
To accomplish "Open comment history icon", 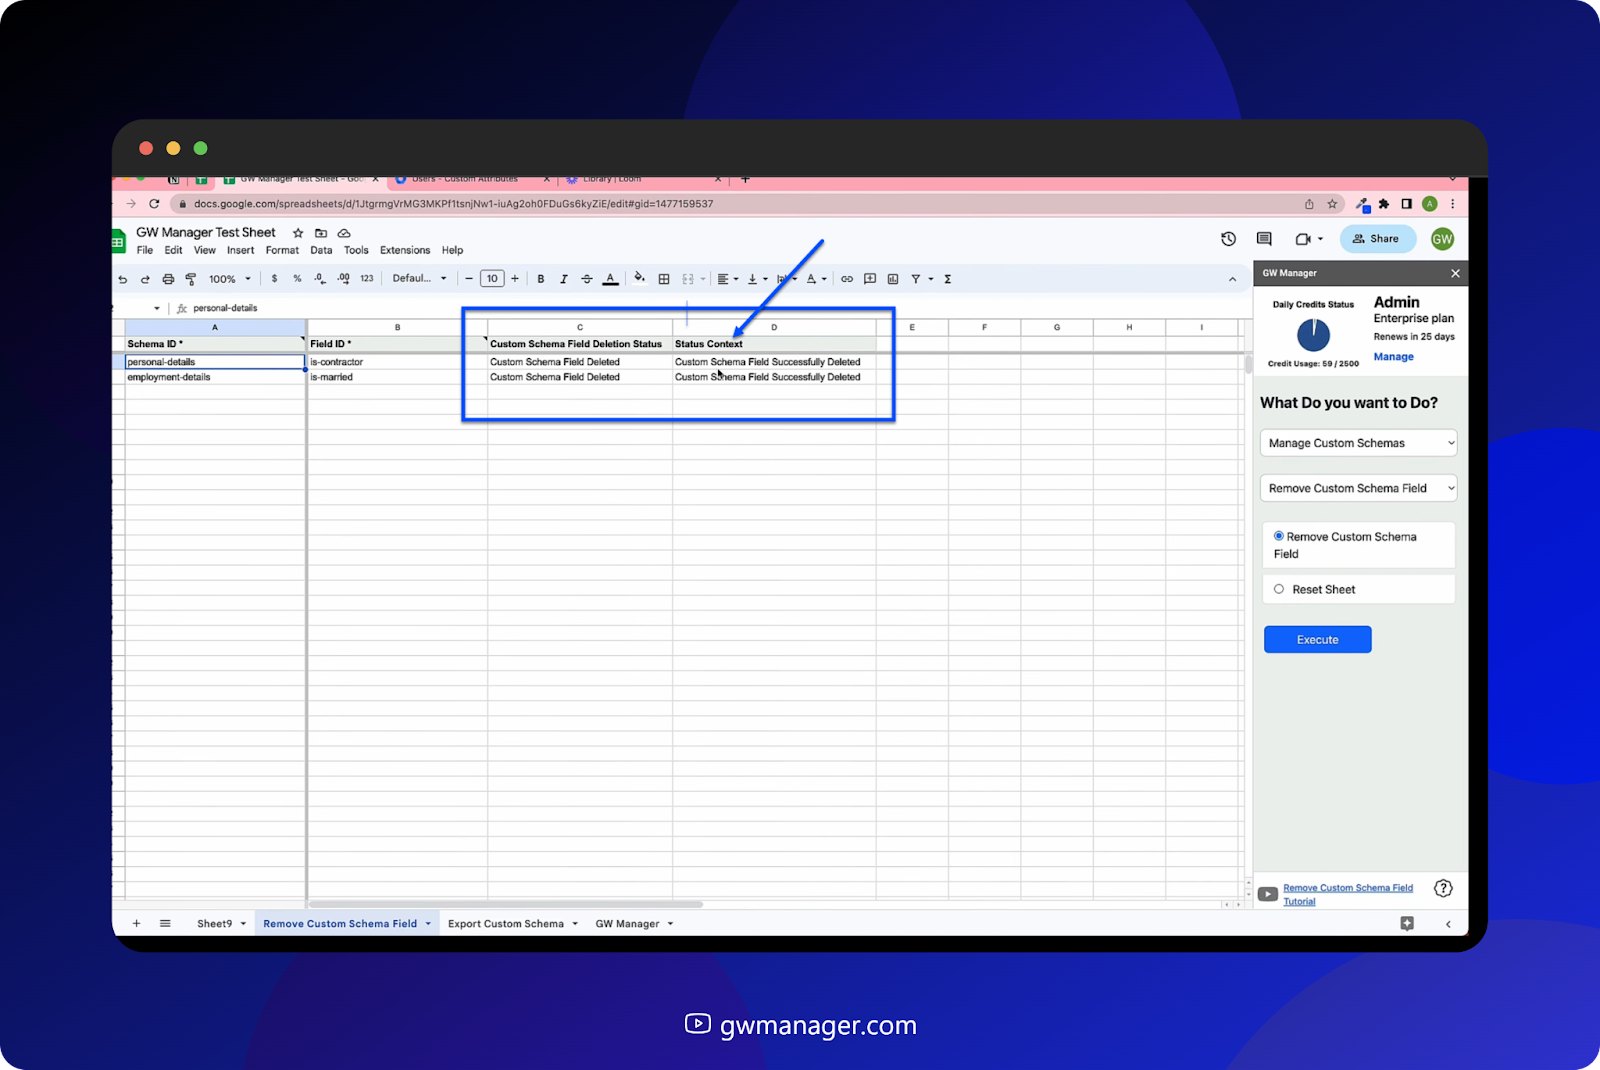I will click(1264, 239).
